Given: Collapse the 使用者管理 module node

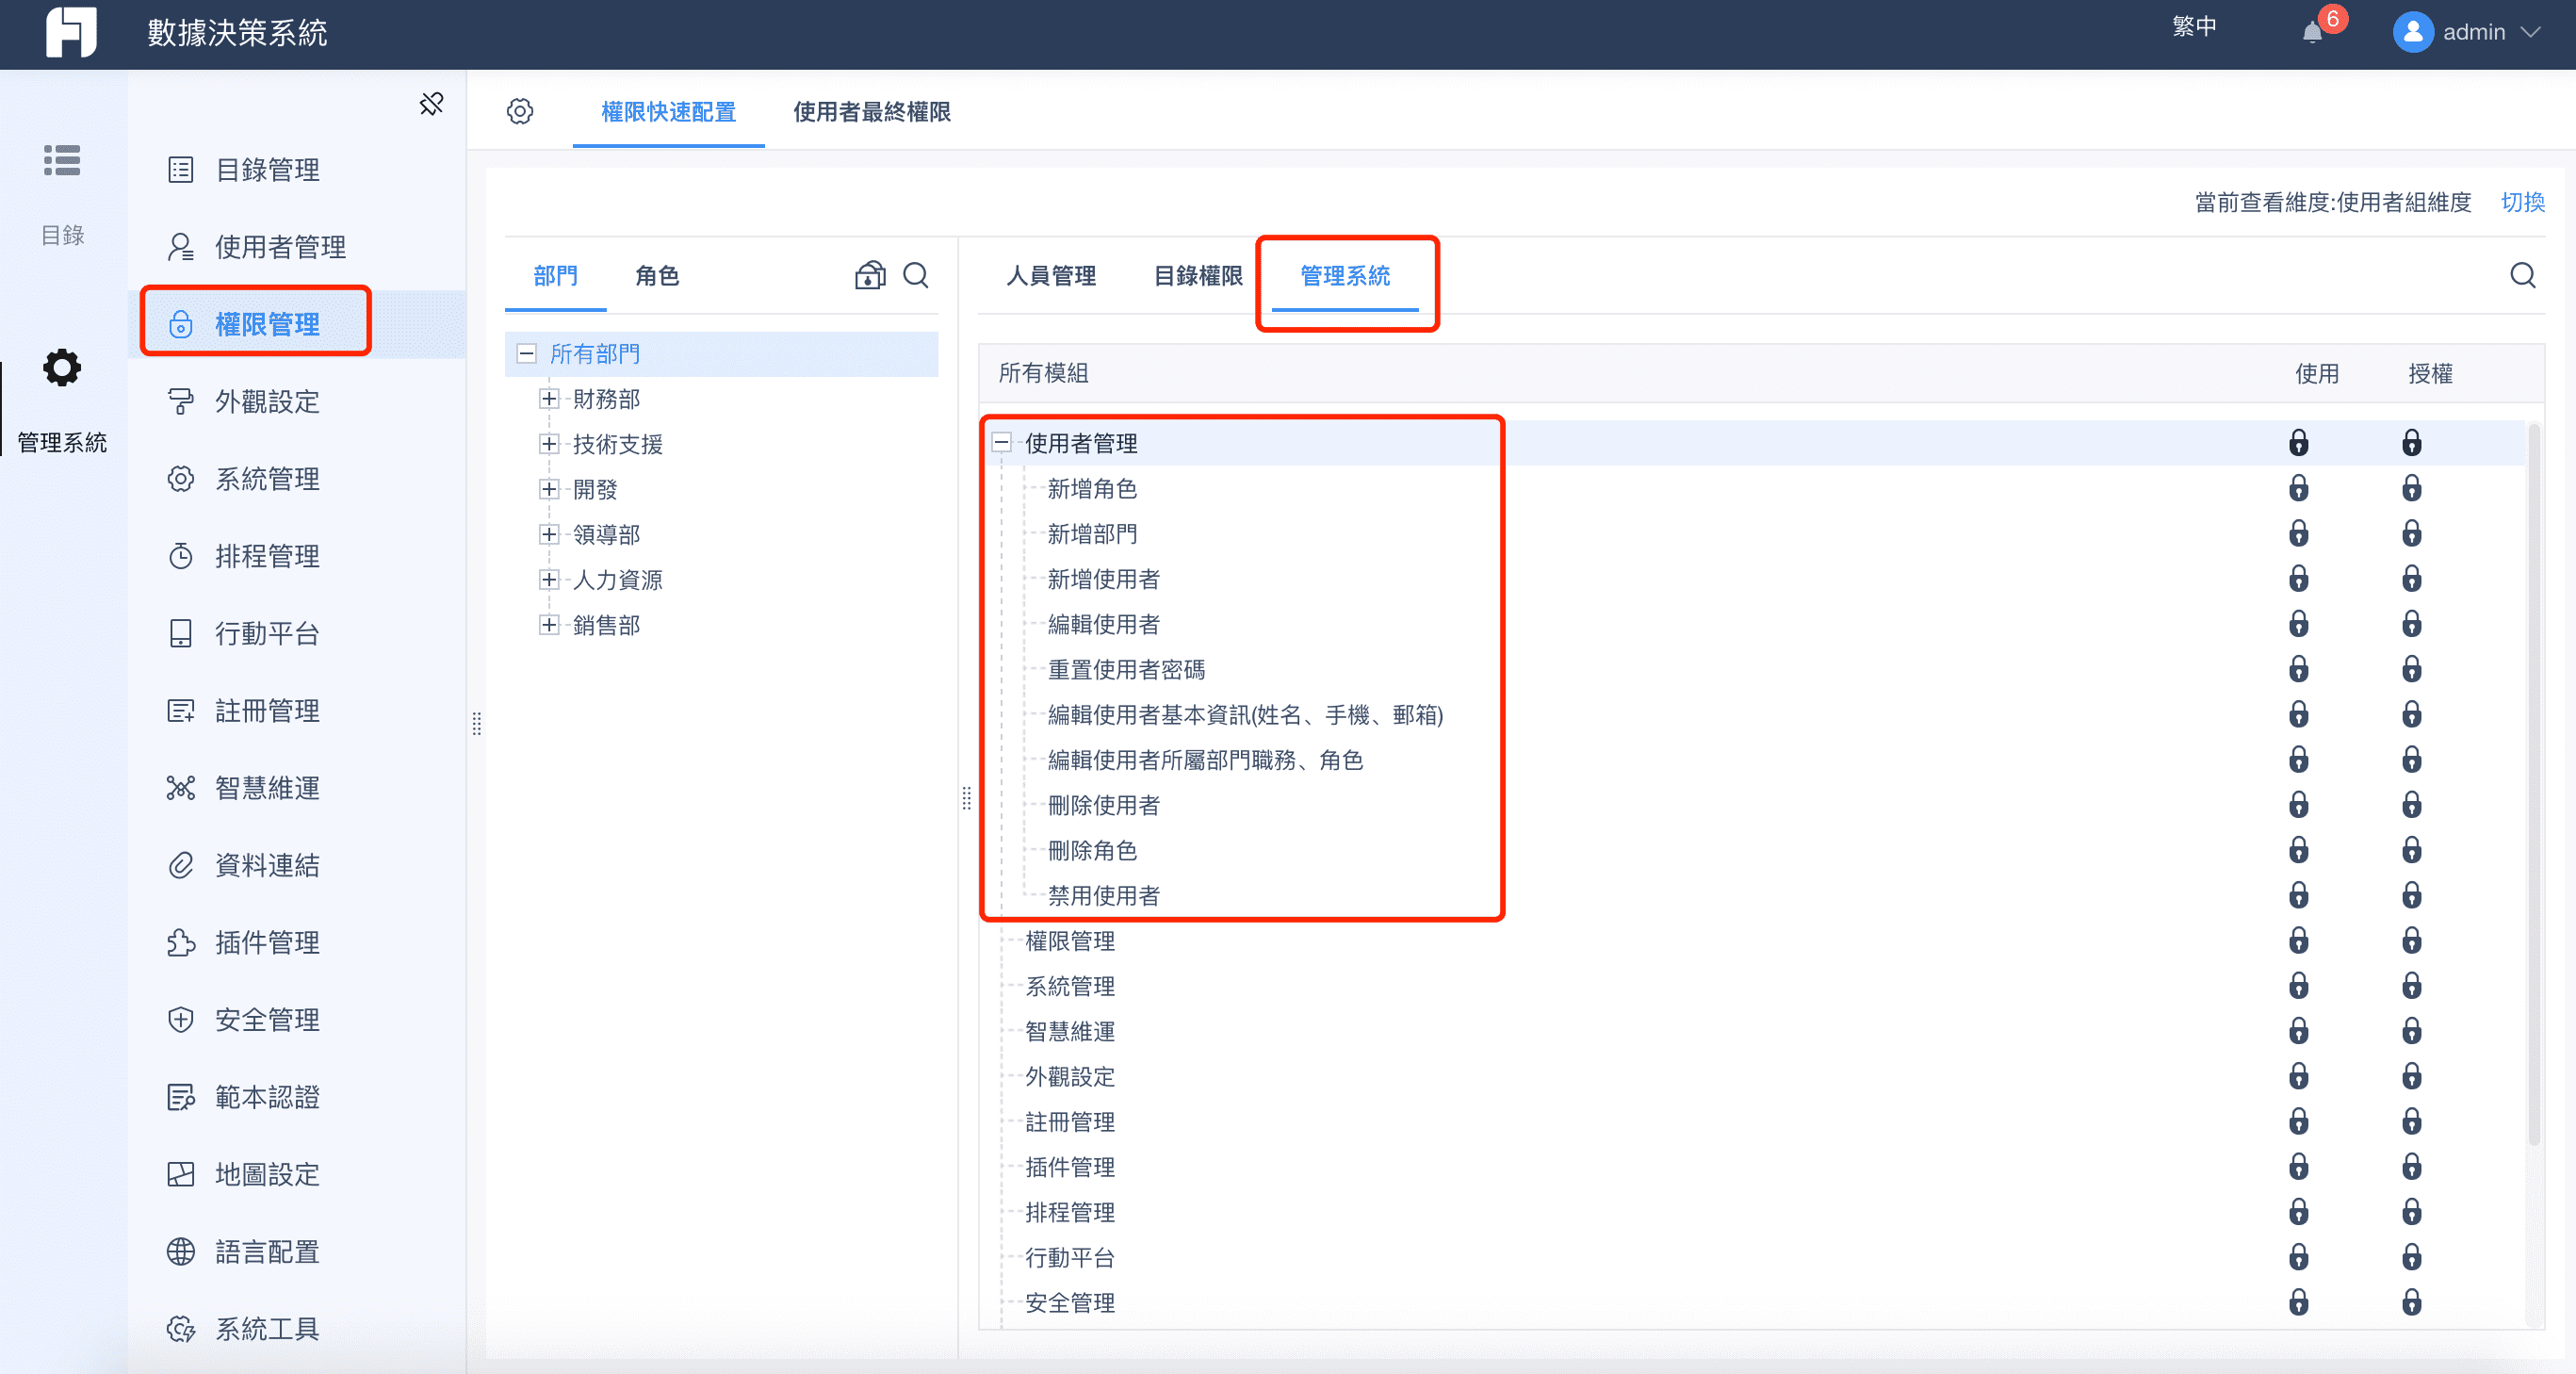Looking at the screenshot, I should (x=1001, y=442).
